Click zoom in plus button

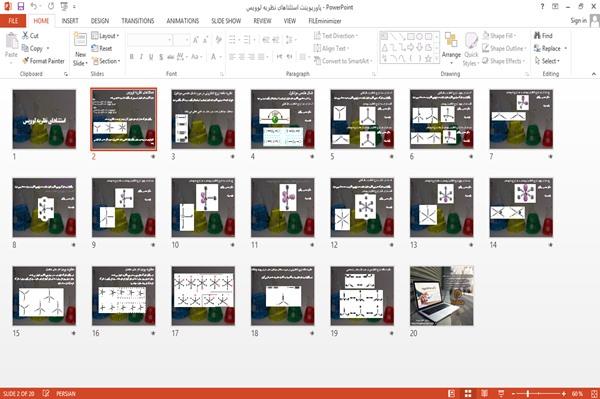[564, 394]
